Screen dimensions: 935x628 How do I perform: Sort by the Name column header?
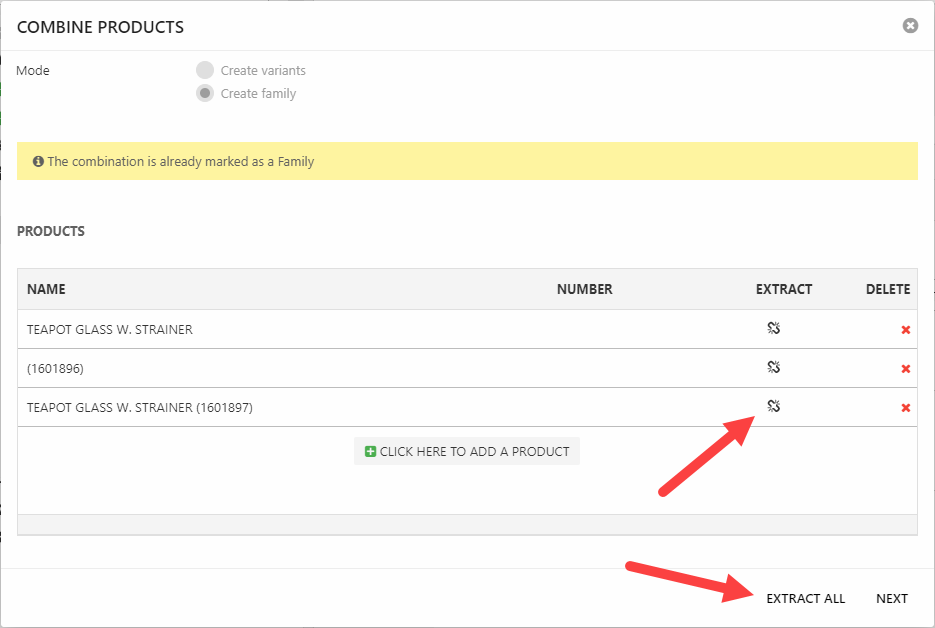click(46, 289)
